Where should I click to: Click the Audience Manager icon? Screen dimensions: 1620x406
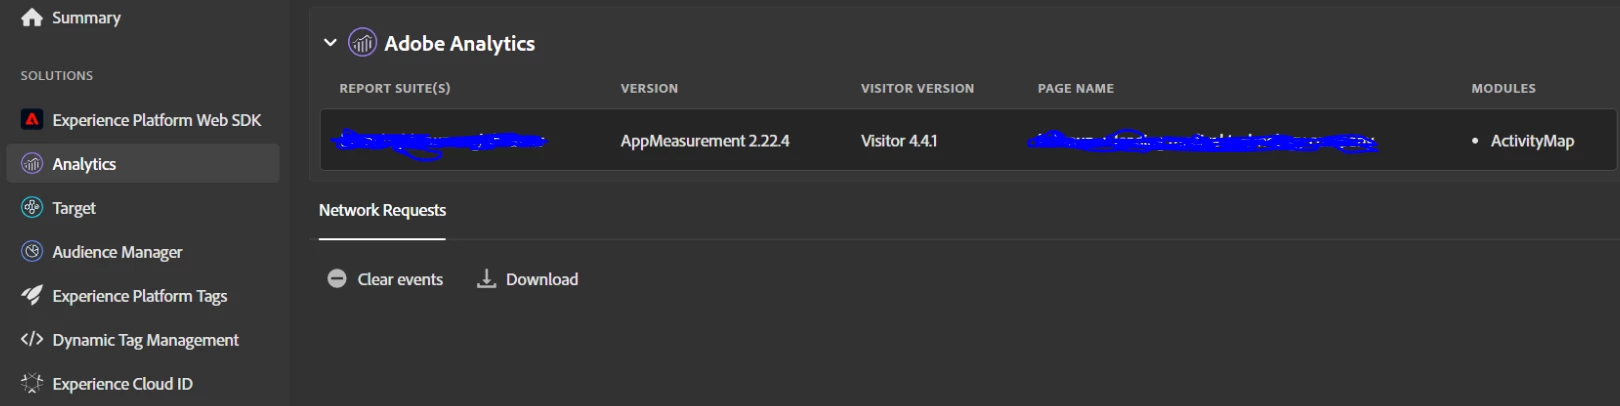pos(32,252)
